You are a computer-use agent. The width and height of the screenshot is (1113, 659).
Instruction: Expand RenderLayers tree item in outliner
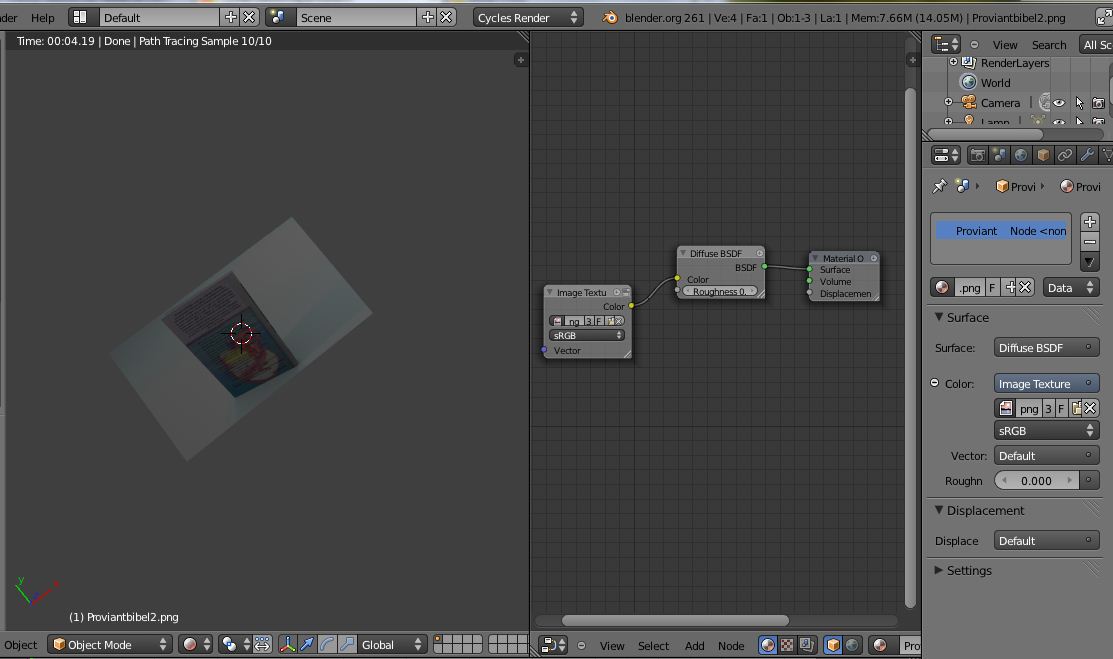(953, 62)
